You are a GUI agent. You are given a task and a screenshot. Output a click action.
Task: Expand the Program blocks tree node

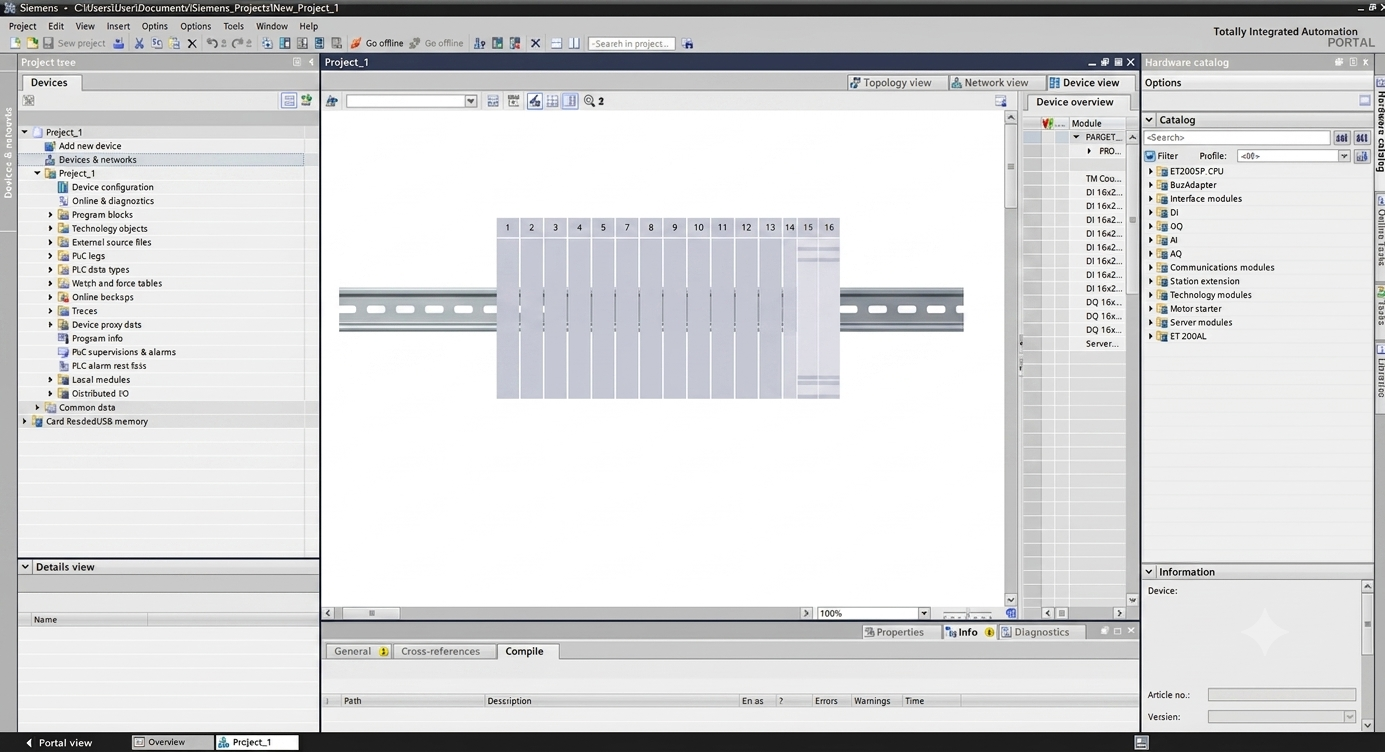(51, 215)
